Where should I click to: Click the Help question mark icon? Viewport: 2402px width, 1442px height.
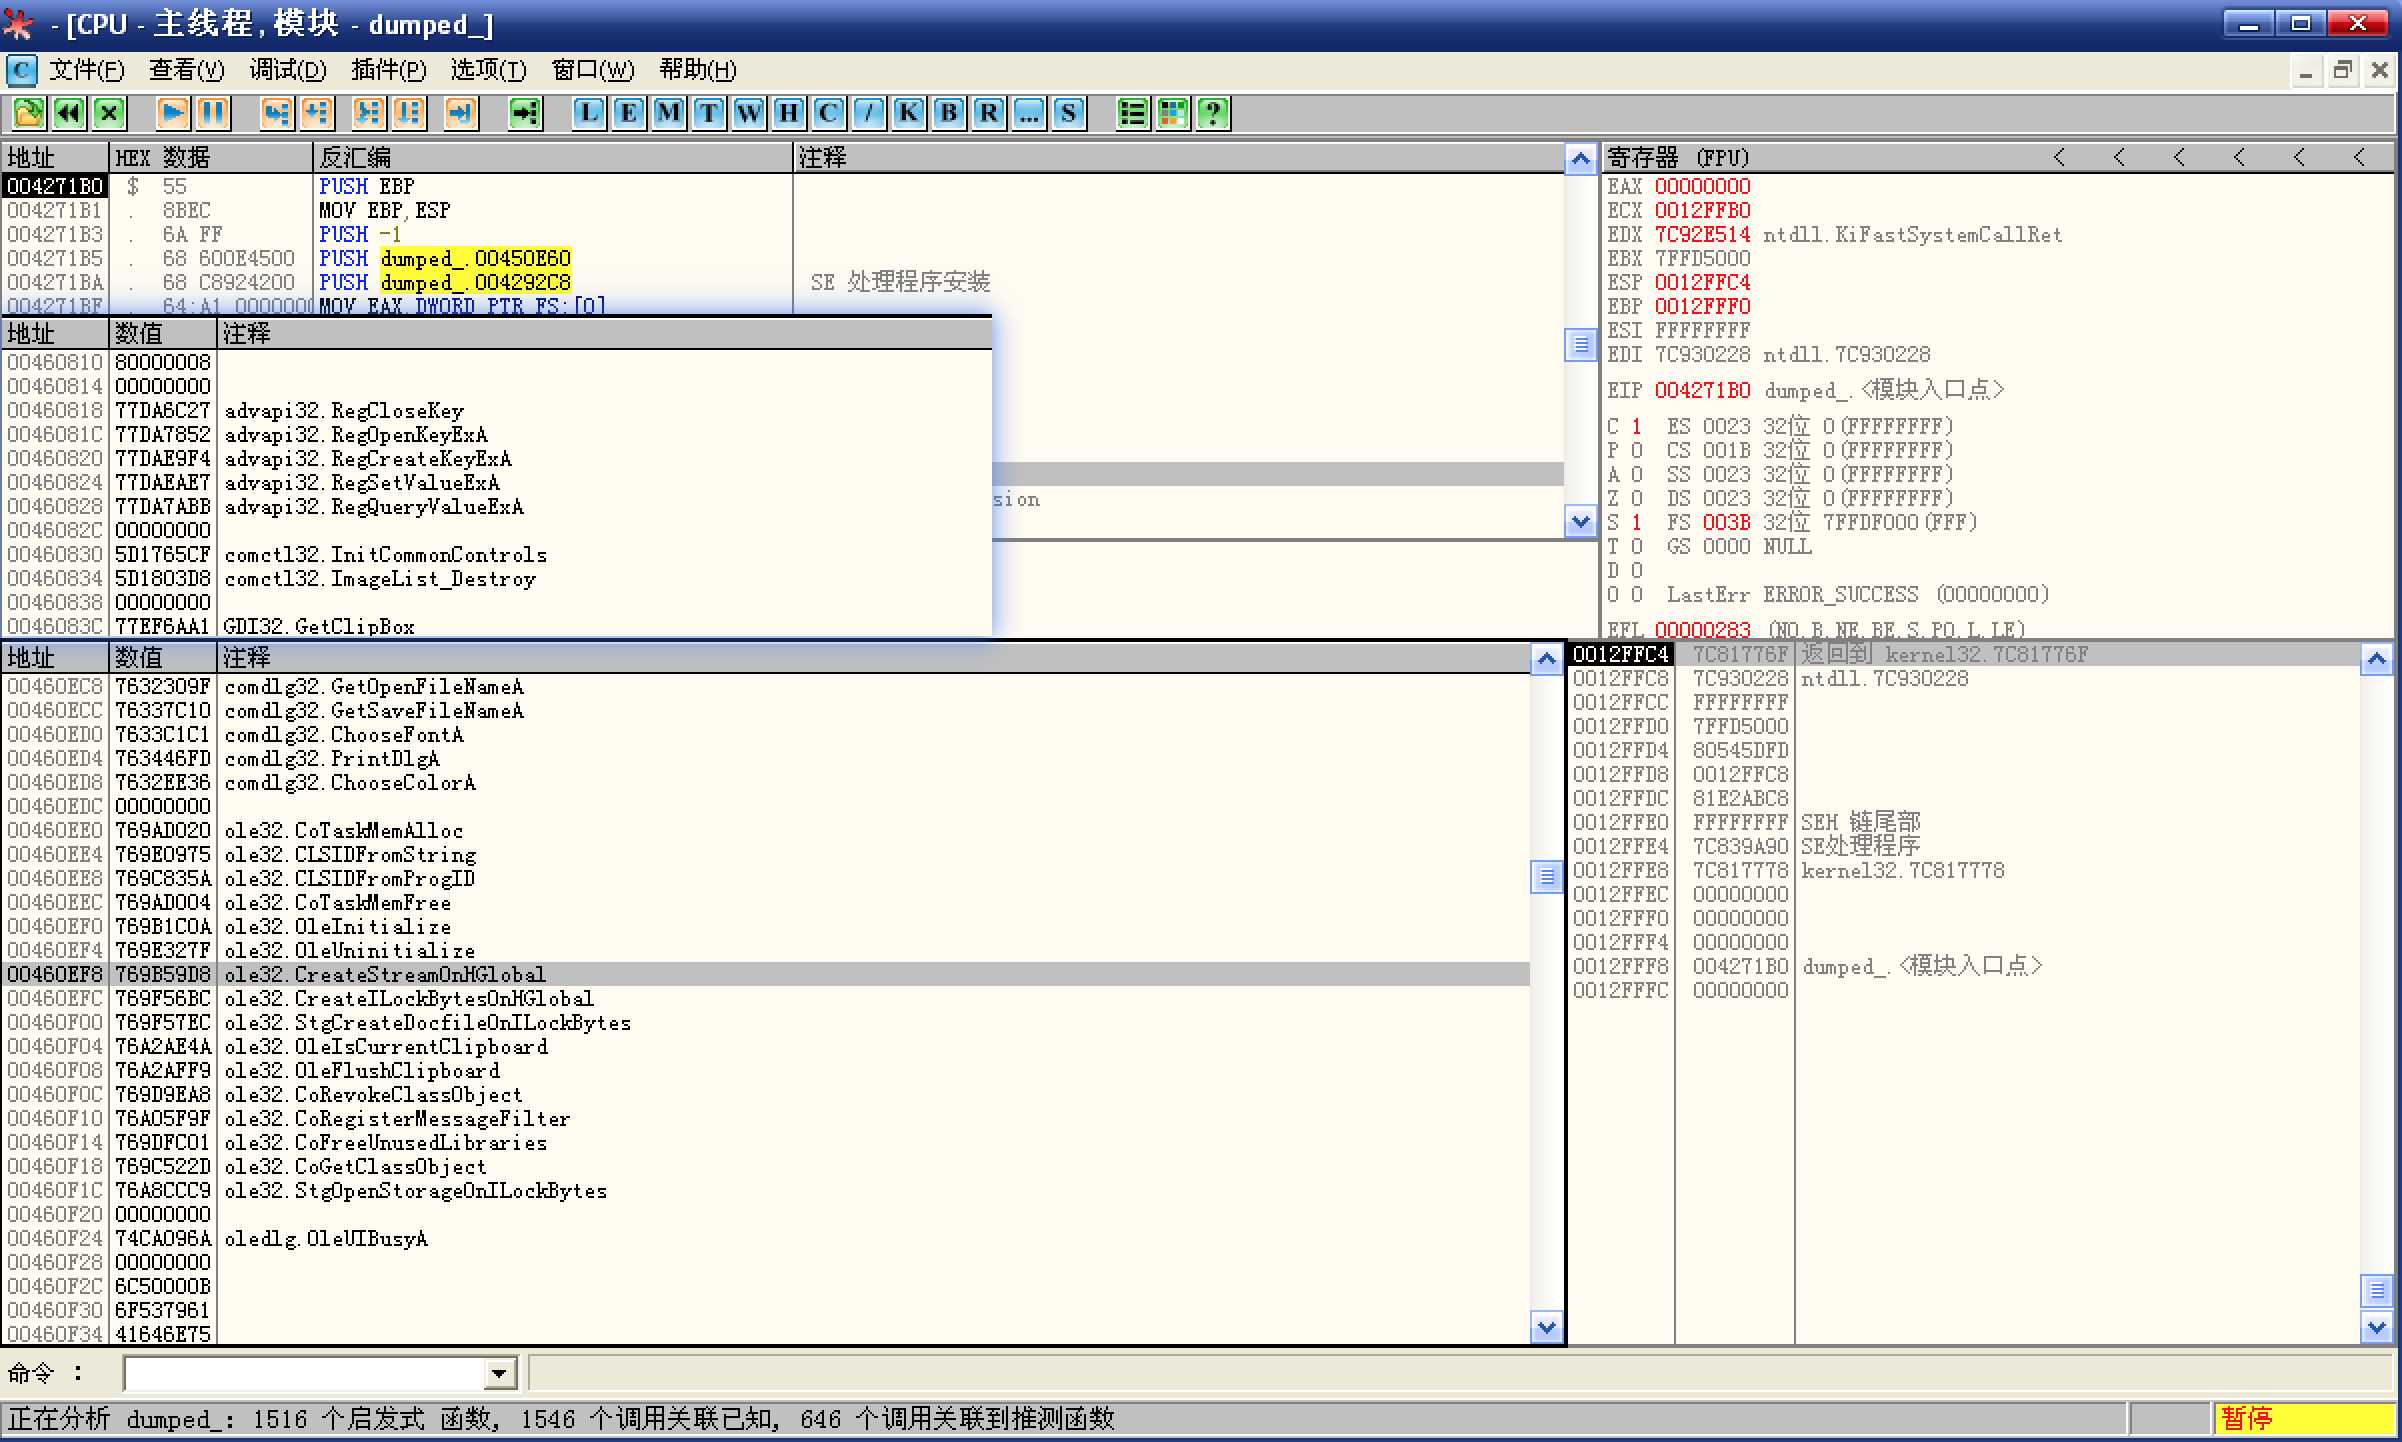tap(1213, 113)
